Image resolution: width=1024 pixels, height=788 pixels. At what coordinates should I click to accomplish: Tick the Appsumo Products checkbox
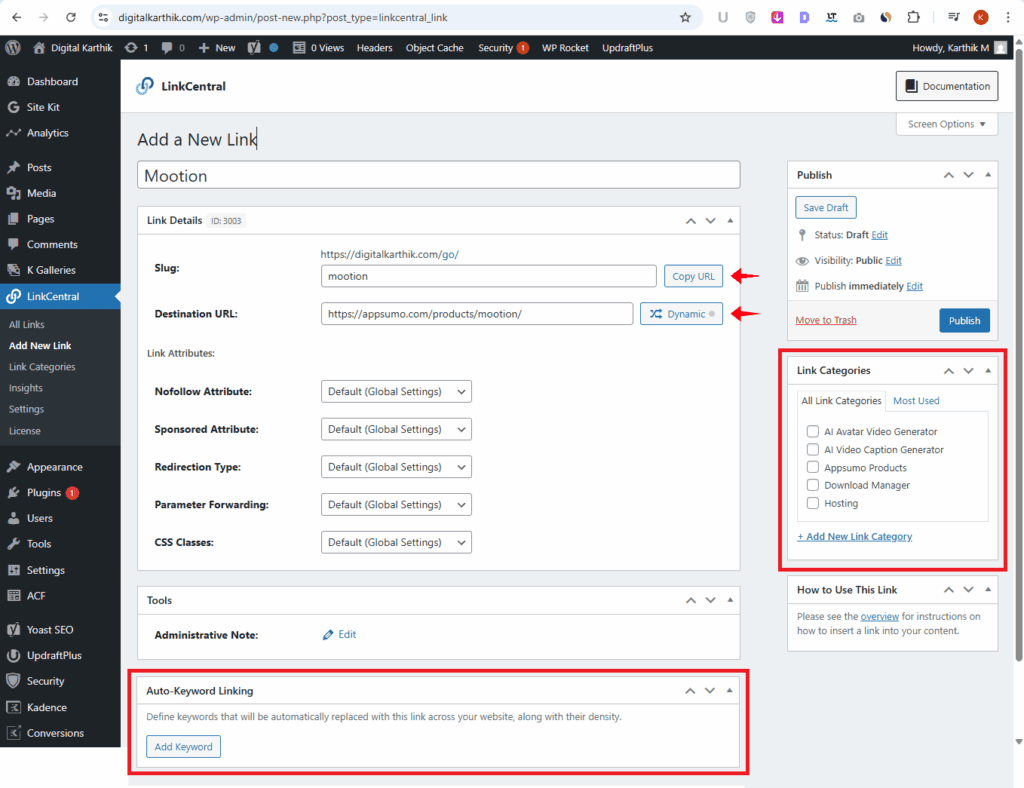(x=813, y=468)
